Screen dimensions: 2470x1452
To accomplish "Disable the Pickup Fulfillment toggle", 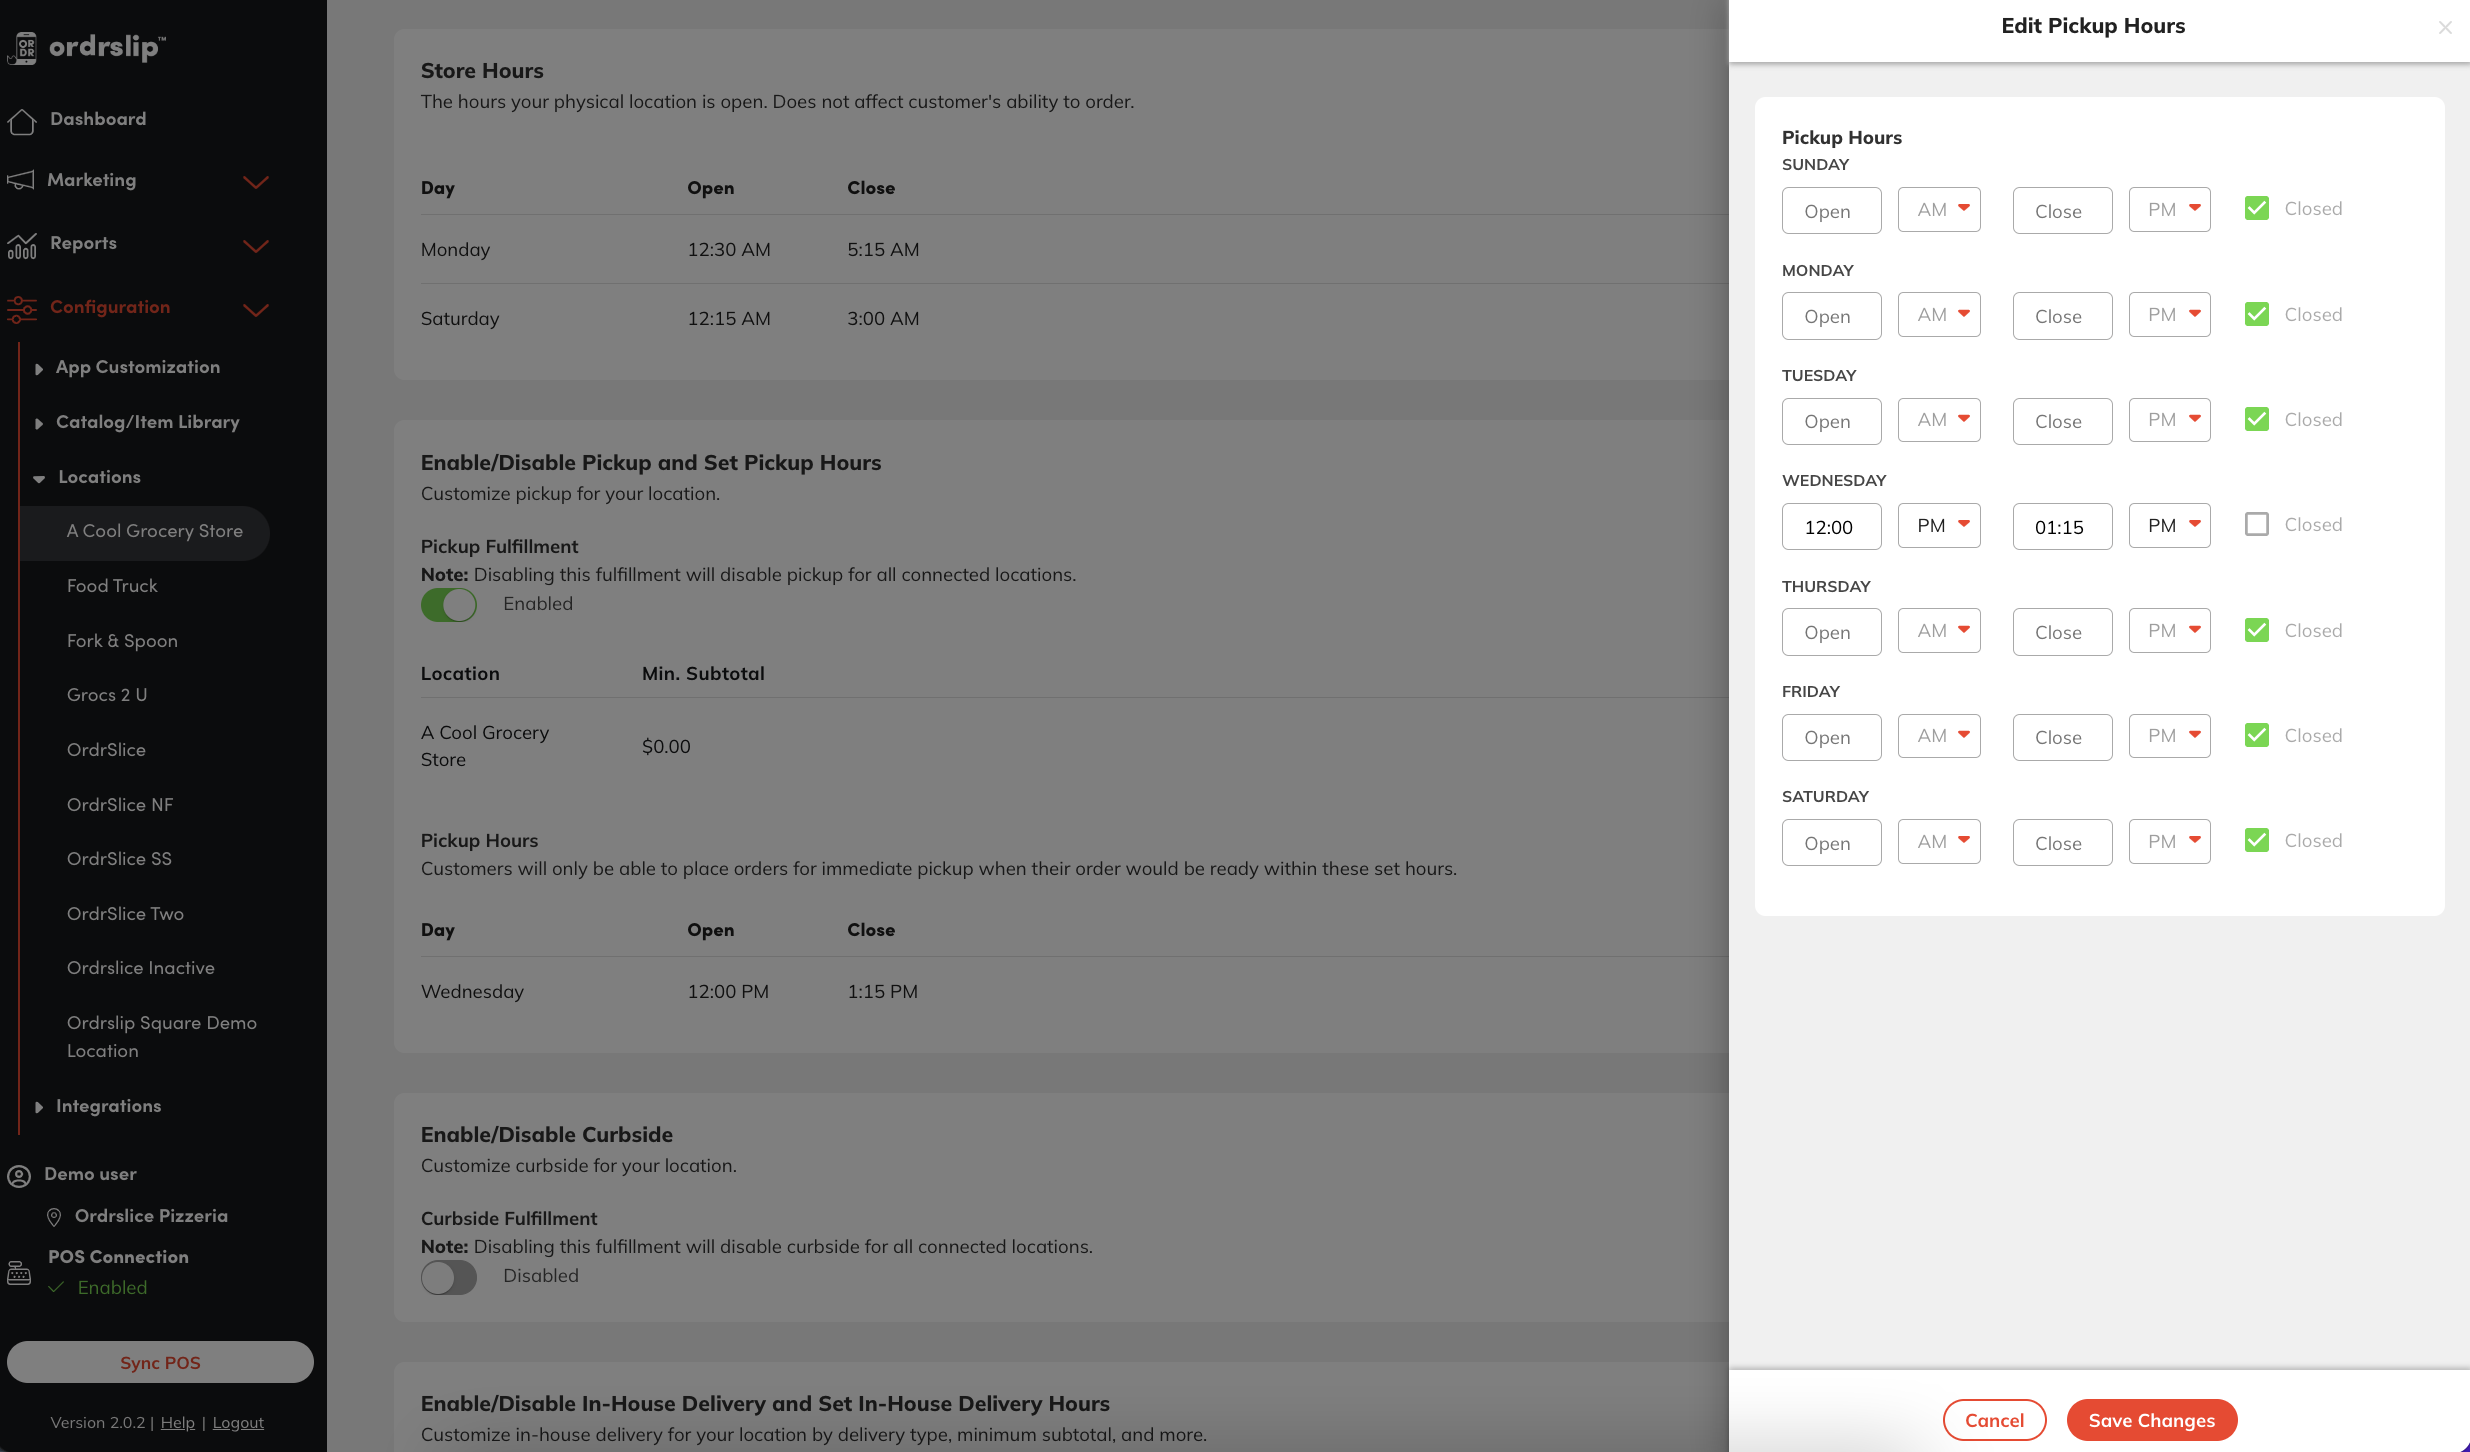I will click(448, 605).
